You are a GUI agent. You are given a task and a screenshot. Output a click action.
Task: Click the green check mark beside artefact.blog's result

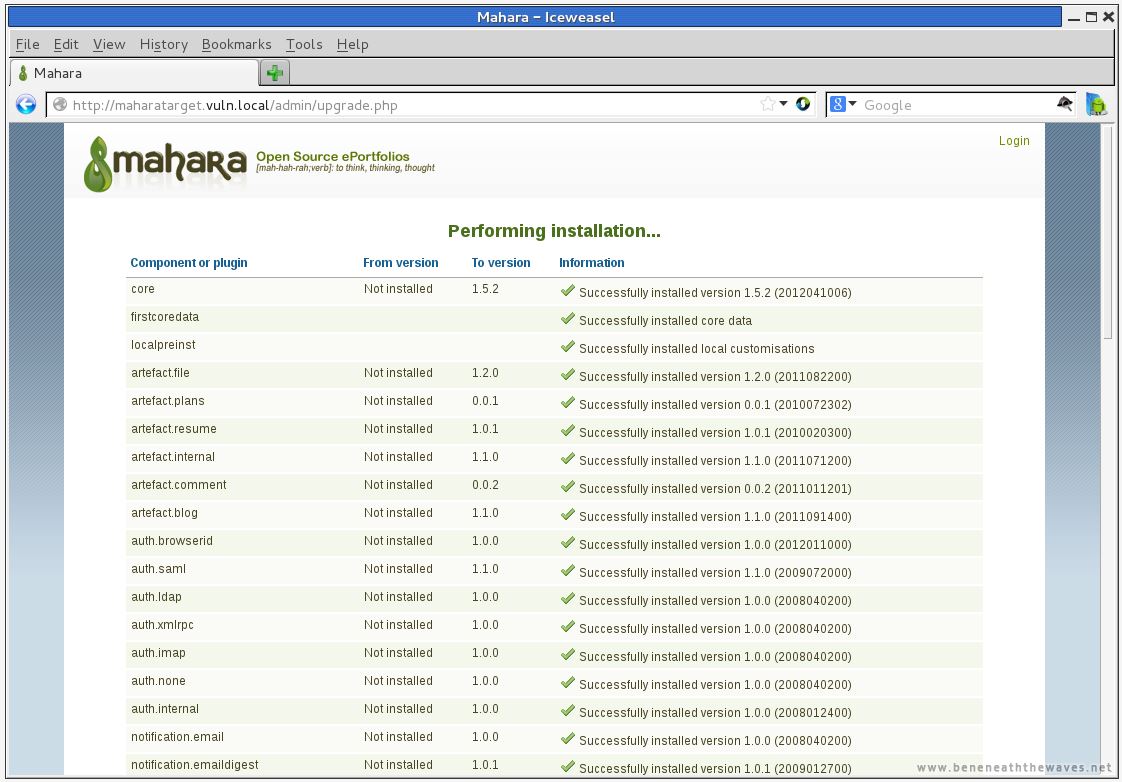[x=568, y=514]
